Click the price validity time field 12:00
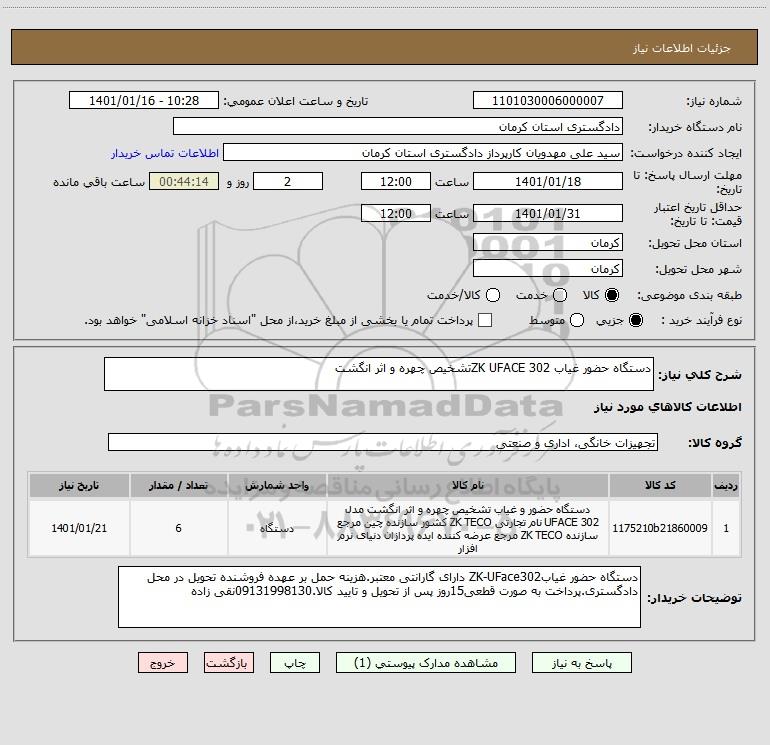 396,213
